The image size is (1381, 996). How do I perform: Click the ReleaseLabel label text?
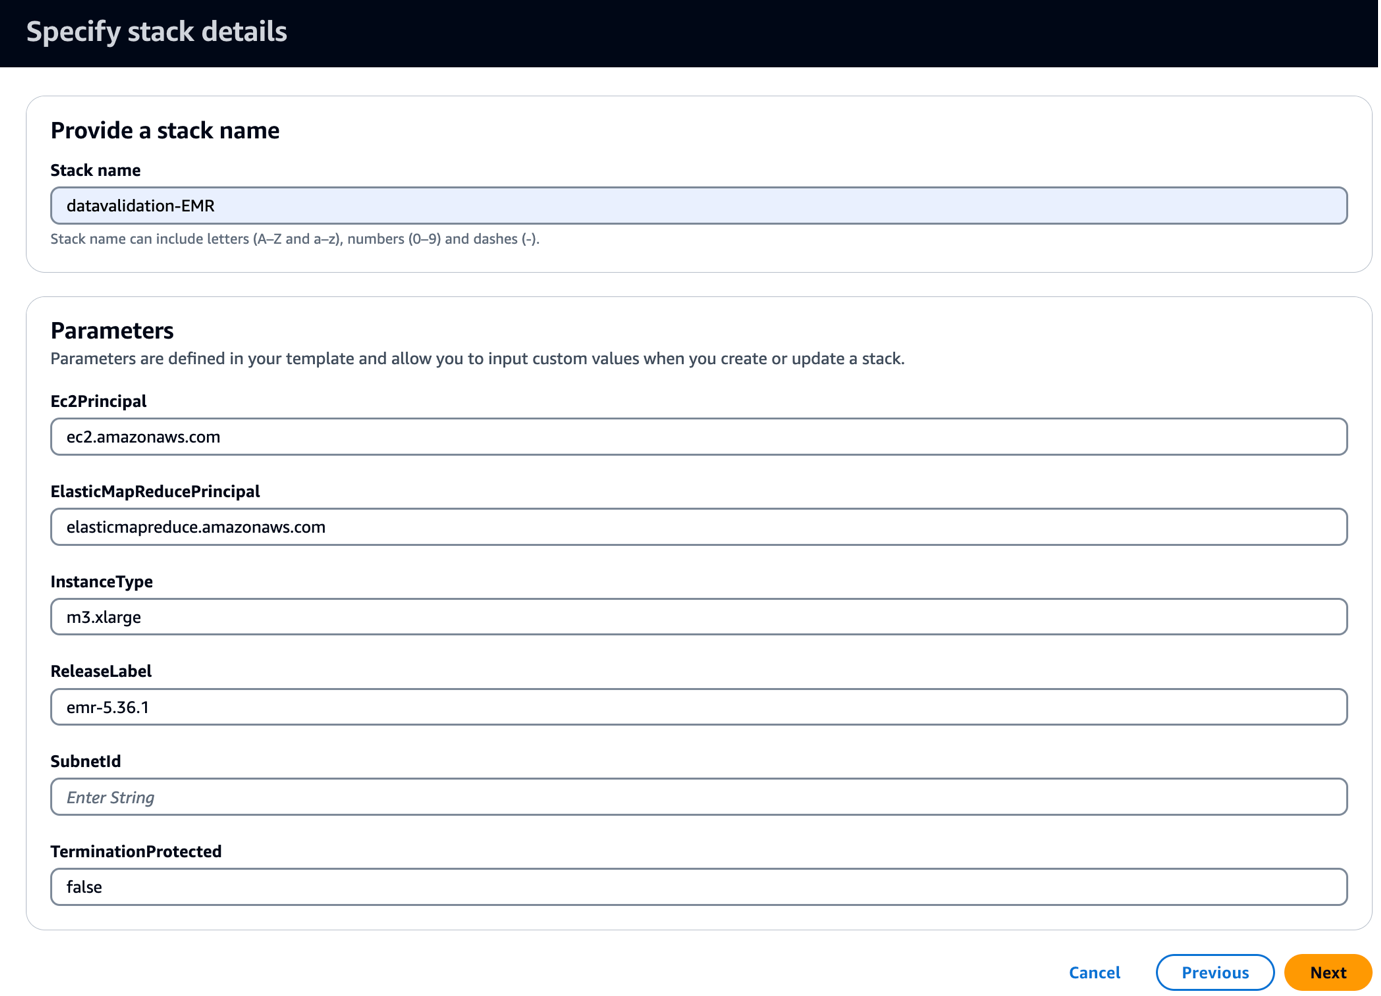click(x=101, y=671)
